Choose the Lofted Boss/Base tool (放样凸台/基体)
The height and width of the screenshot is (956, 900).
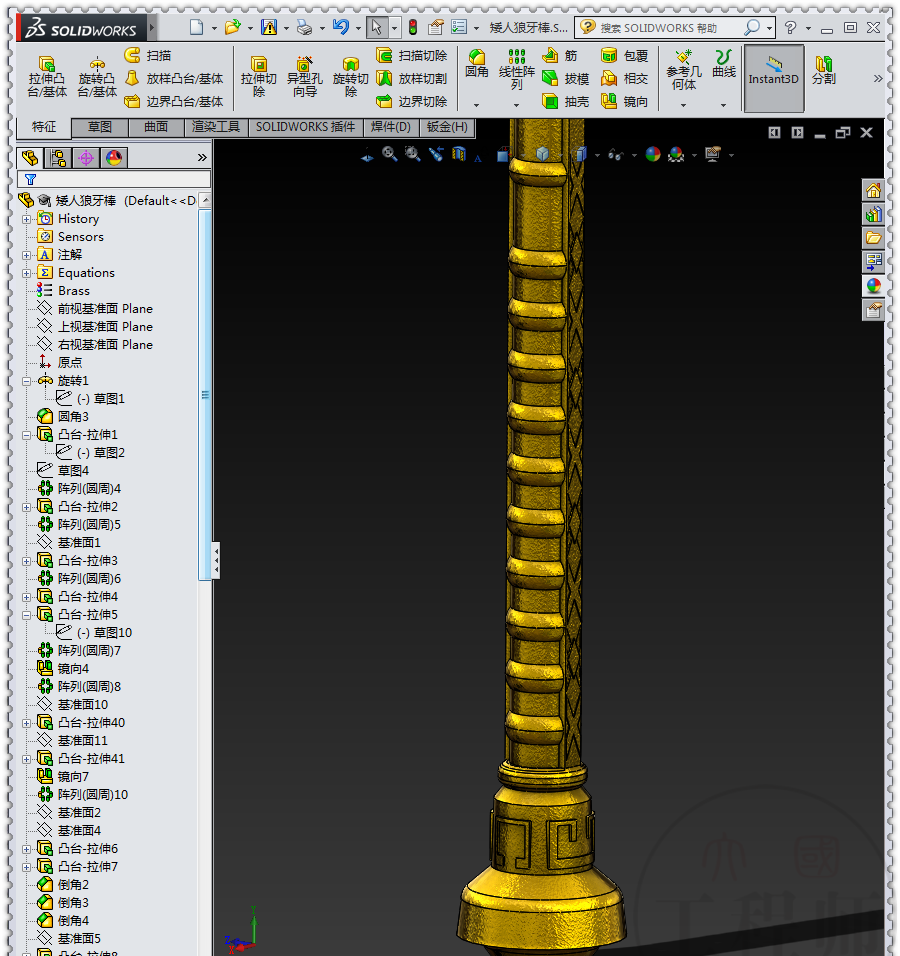tap(174, 79)
